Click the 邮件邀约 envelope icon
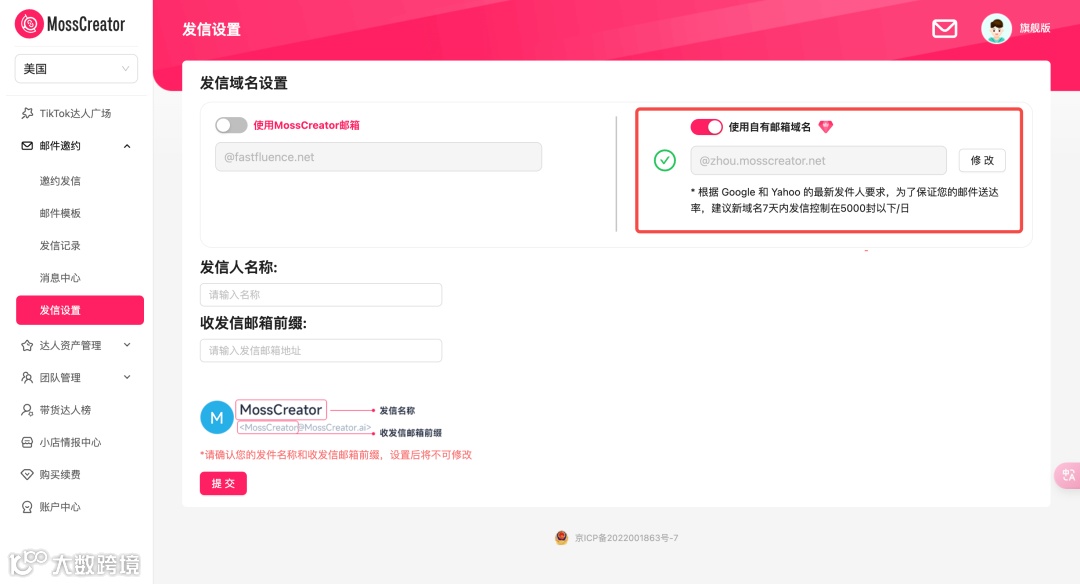This screenshot has height=584, width=1080. 27,146
